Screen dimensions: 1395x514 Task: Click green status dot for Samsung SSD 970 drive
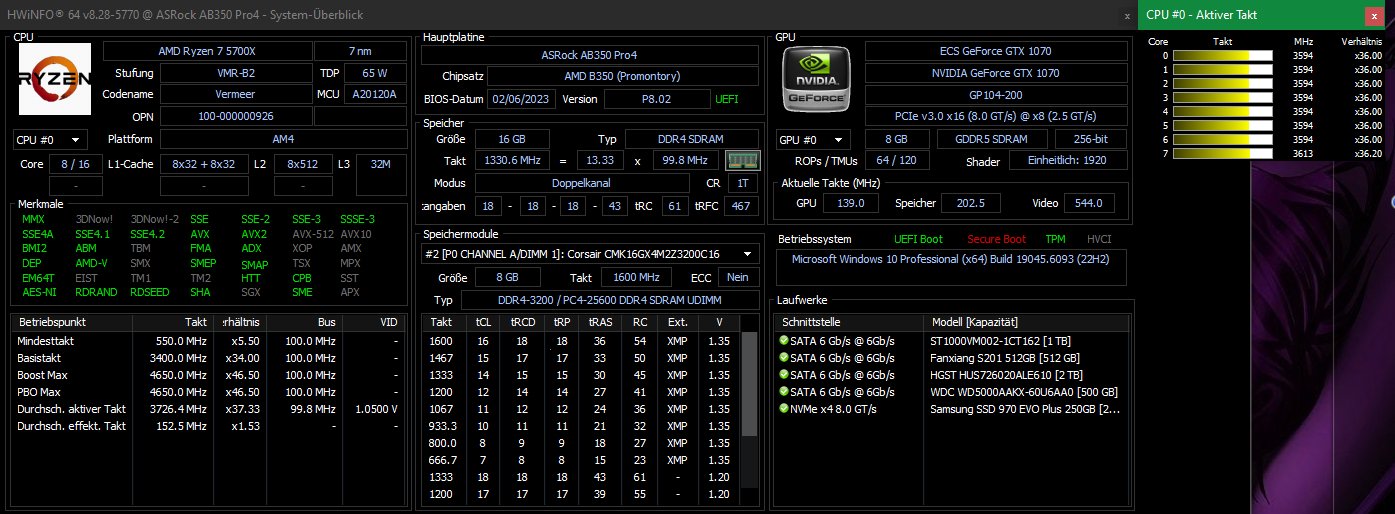pyautogui.click(x=784, y=408)
